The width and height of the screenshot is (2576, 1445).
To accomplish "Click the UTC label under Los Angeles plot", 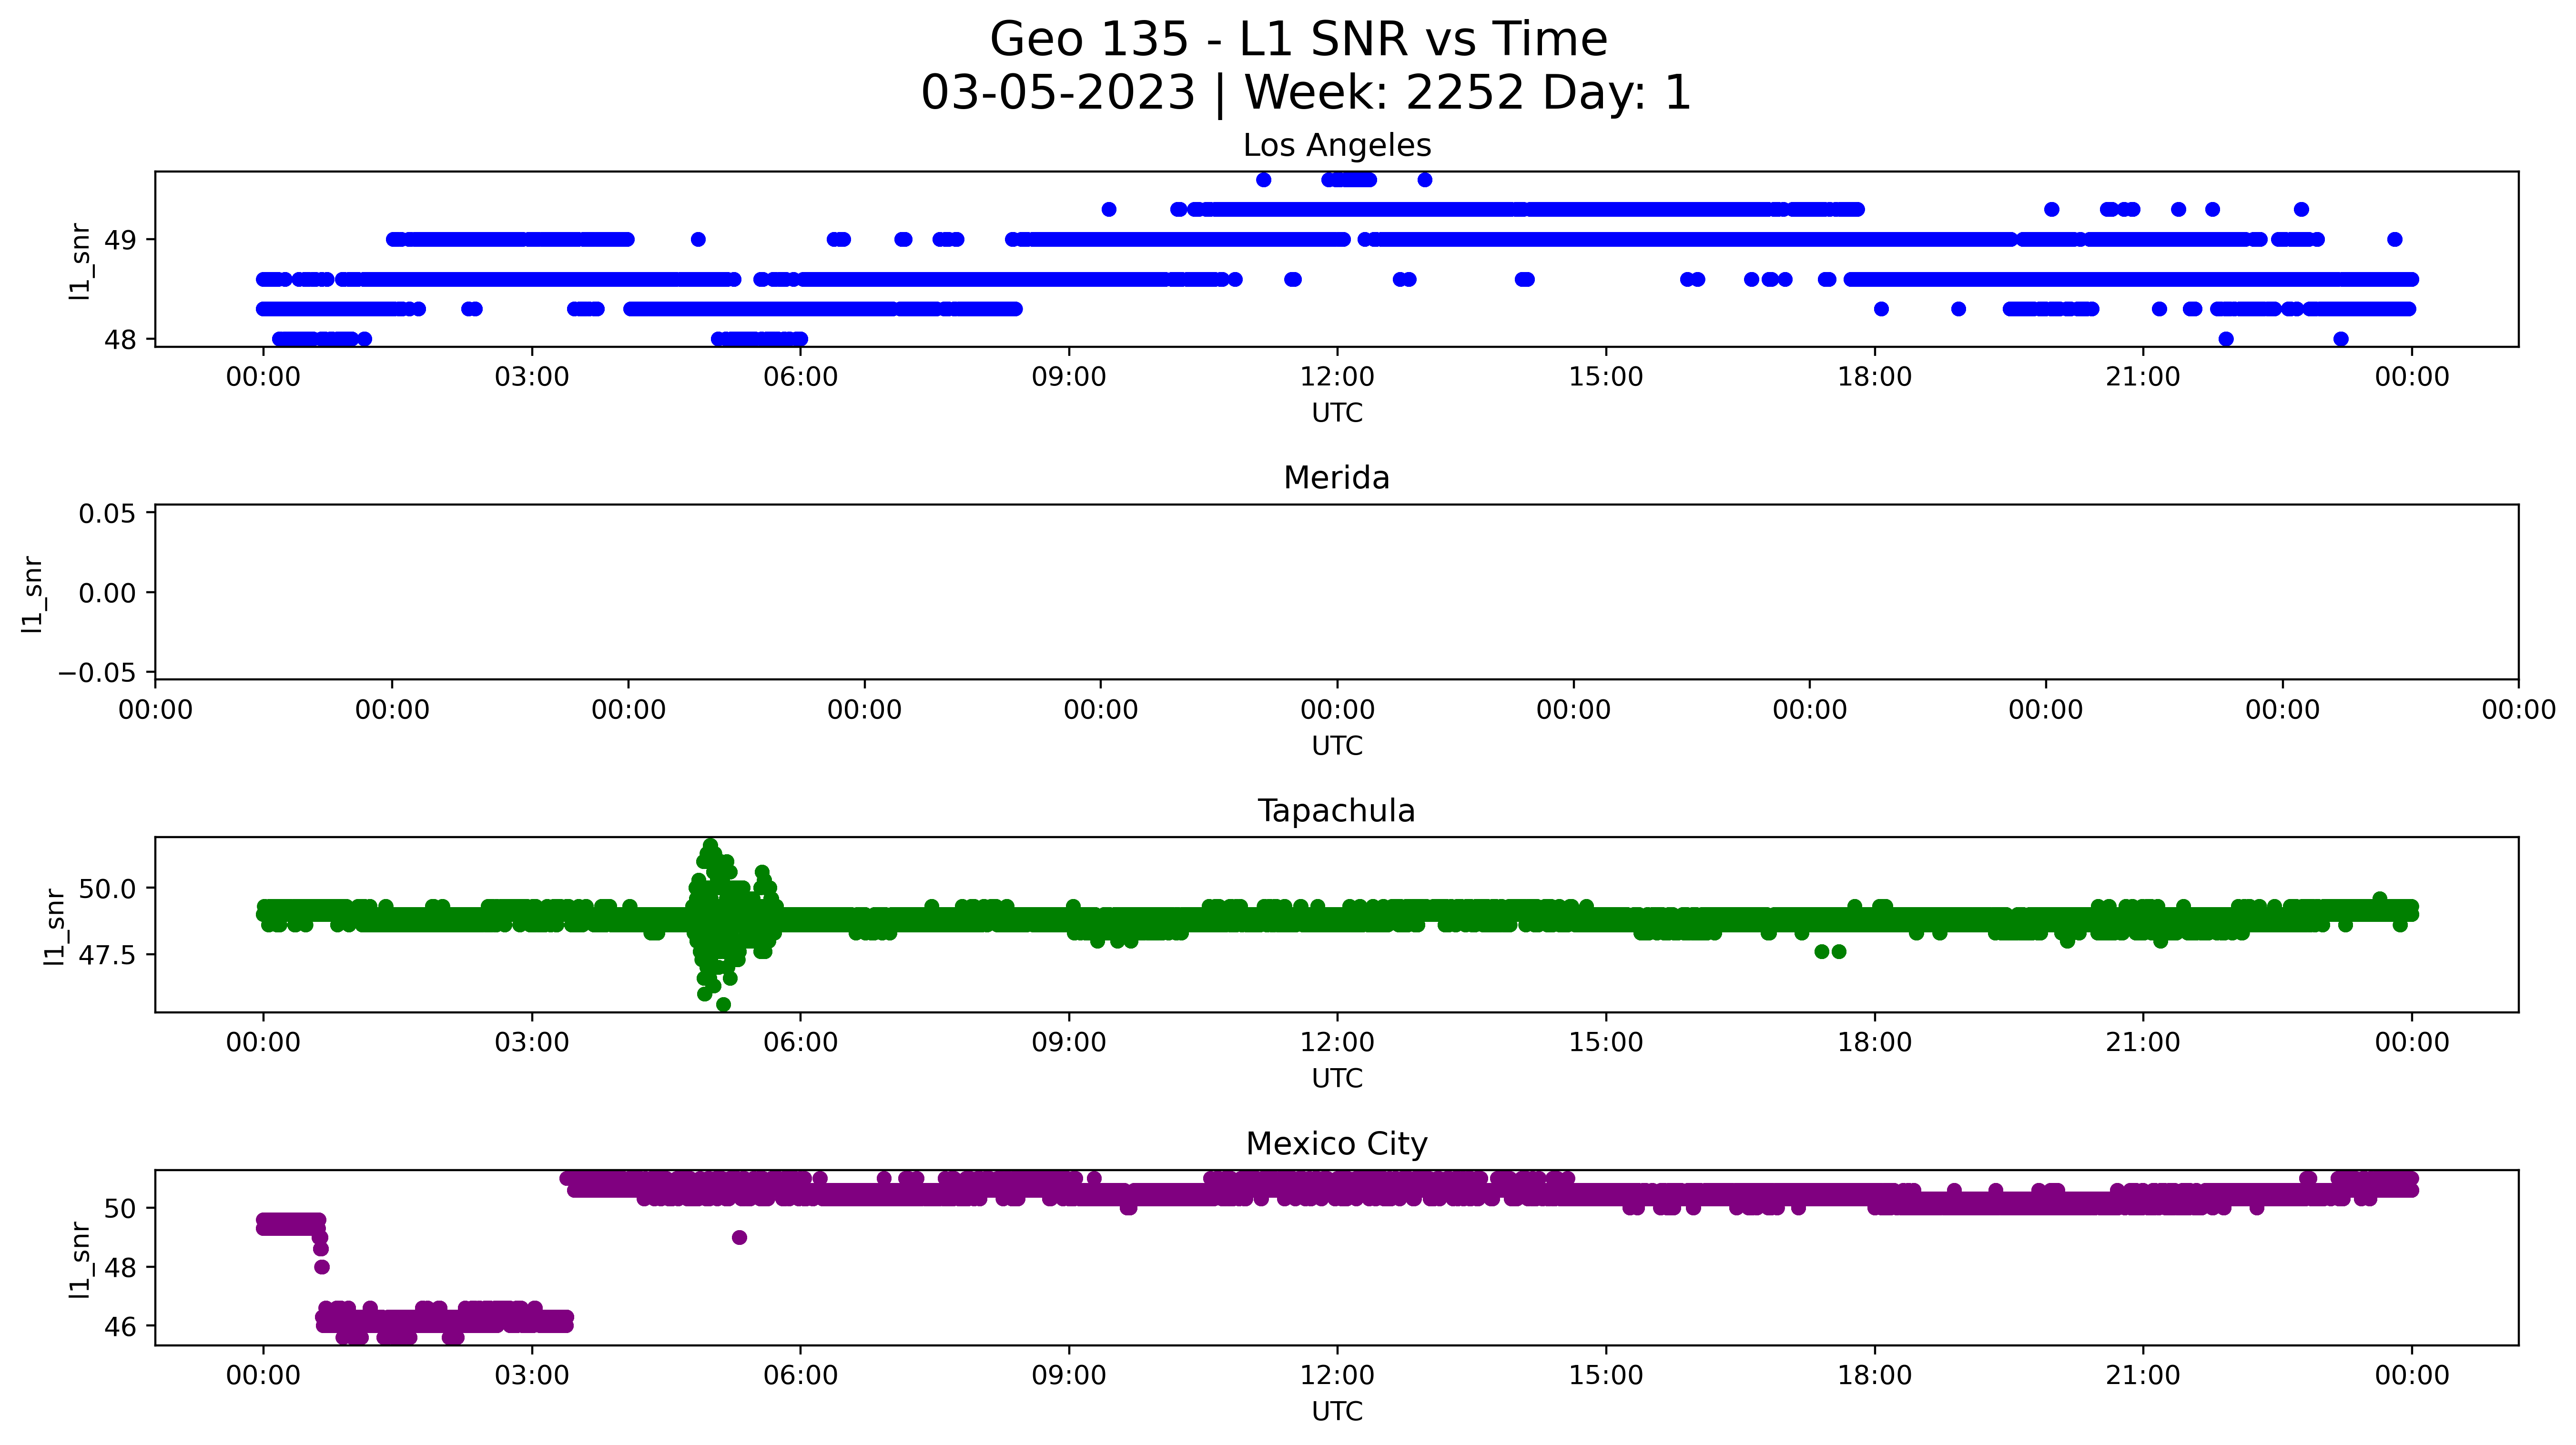I will pyautogui.click(x=1337, y=413).
